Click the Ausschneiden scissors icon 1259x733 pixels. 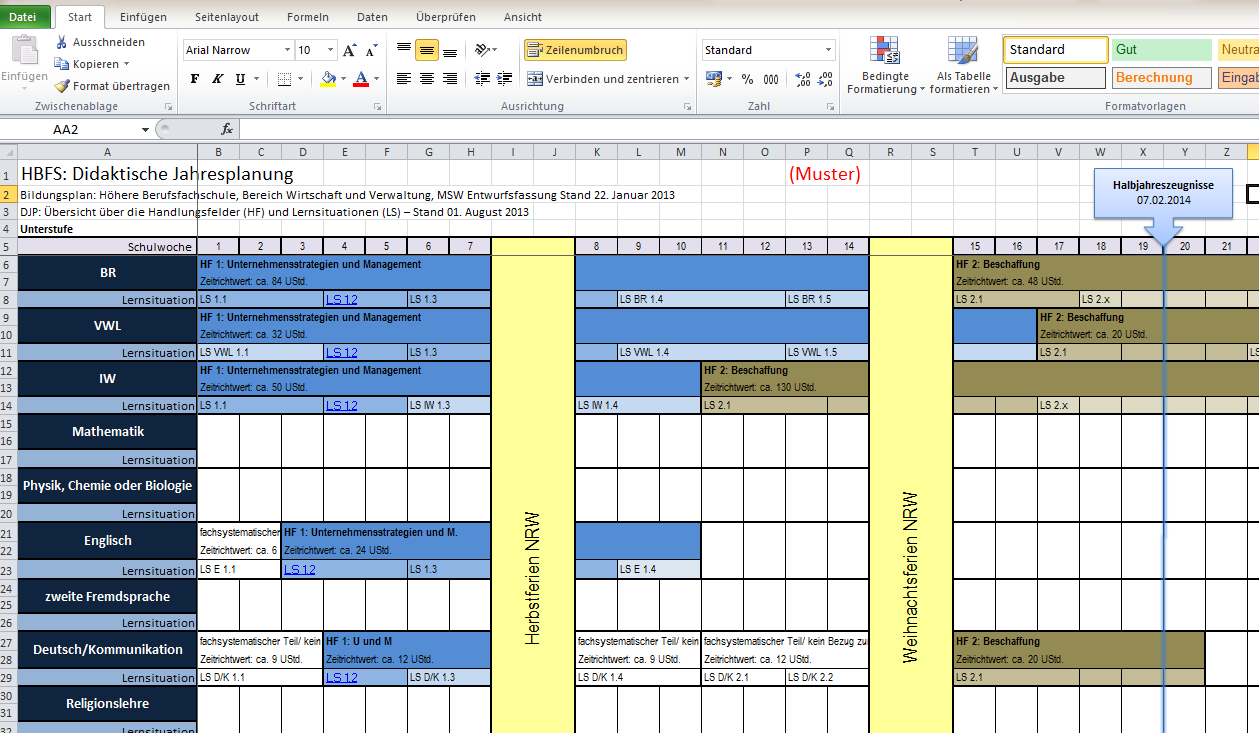click(x=62, y=42)
